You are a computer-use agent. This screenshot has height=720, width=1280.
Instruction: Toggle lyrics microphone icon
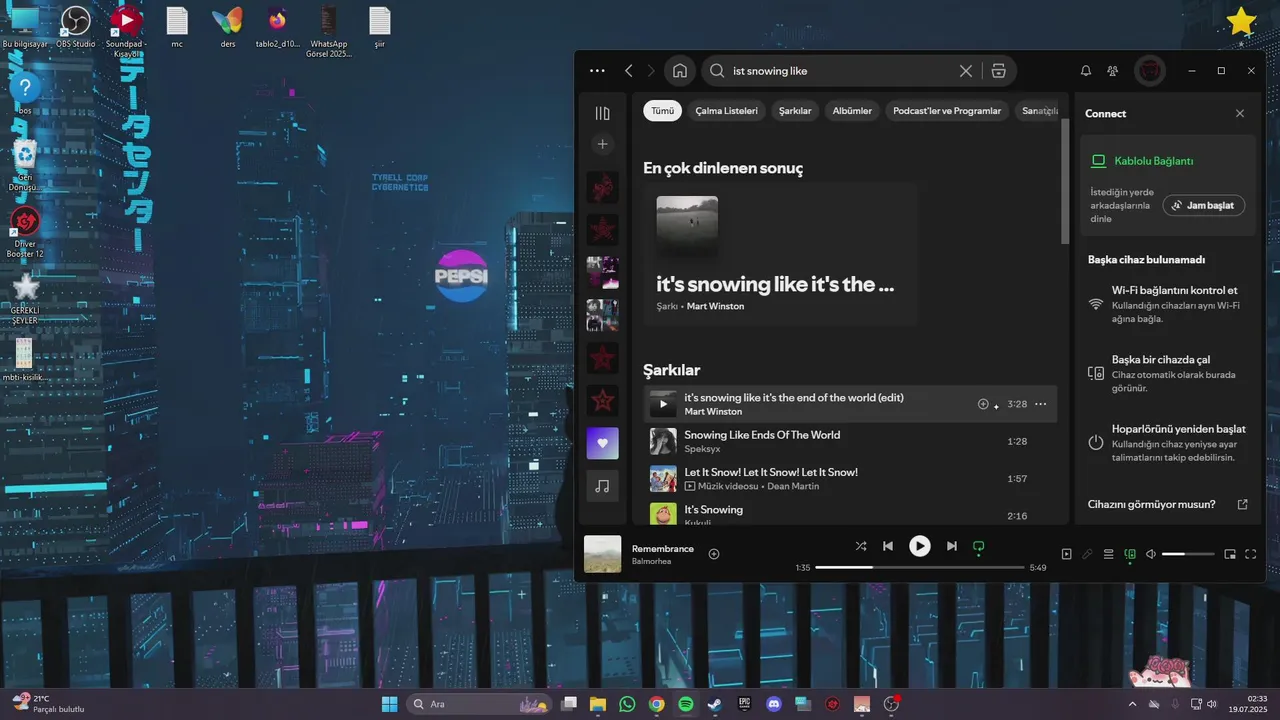[x=1087, y=554]
